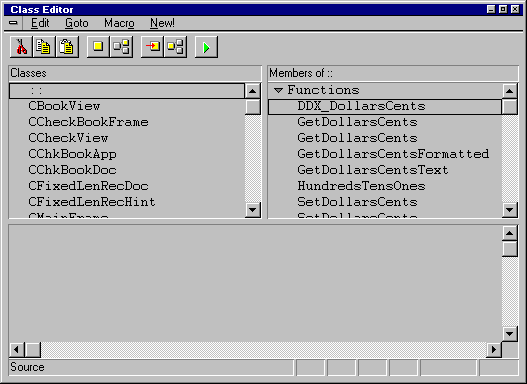Select the DDX_DollarsCents function

coord(385,106)
